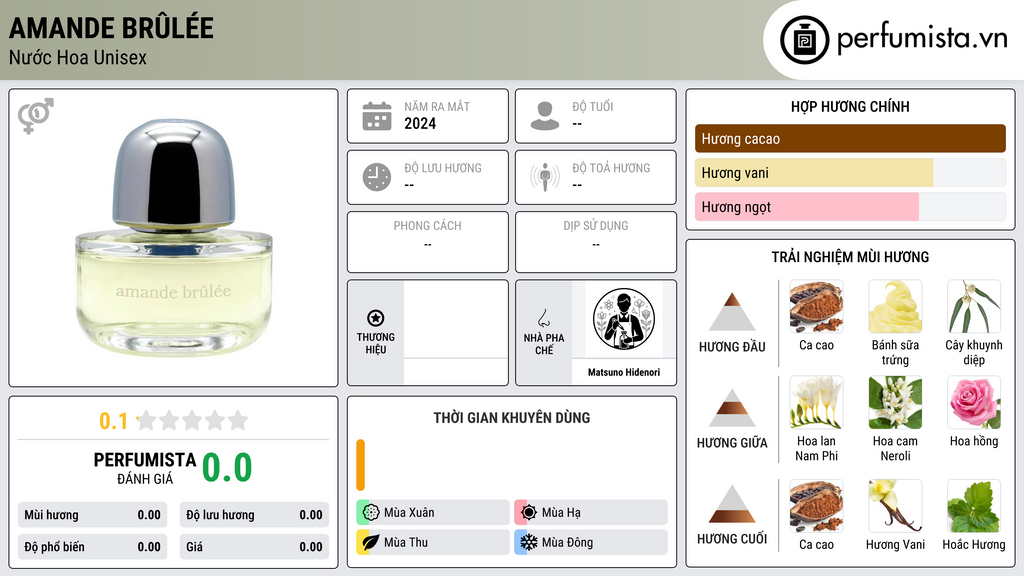Click the sillage icon beside Độ toả hương
This screenshot has height=576, width=1024.
(545, 177)
